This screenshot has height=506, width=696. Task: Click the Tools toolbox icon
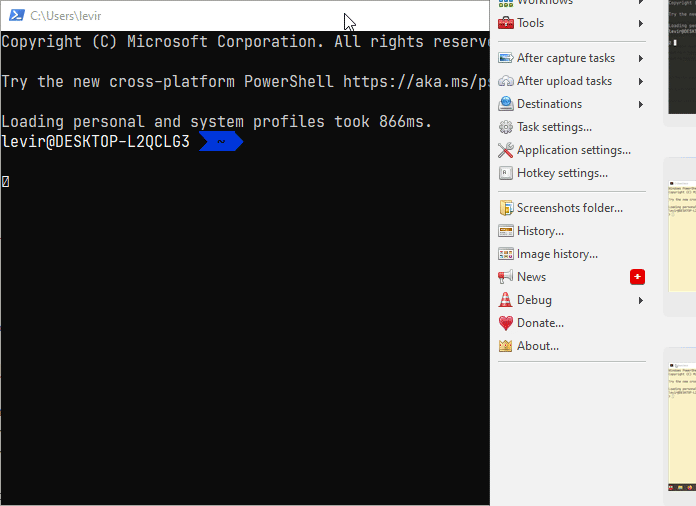[506, 23]
